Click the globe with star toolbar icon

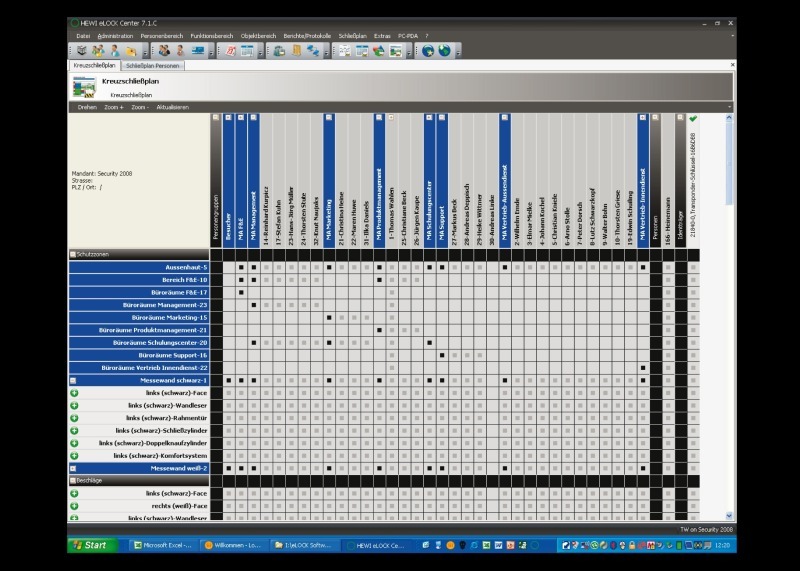click(x=428, y=51)
